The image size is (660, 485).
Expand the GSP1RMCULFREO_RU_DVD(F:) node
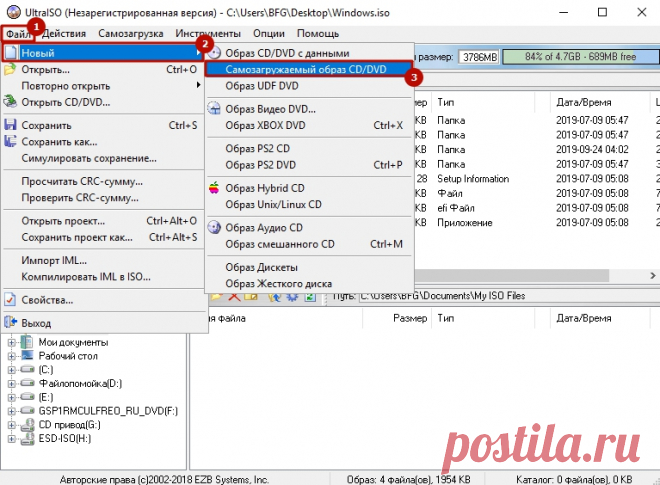pos(12,411)
